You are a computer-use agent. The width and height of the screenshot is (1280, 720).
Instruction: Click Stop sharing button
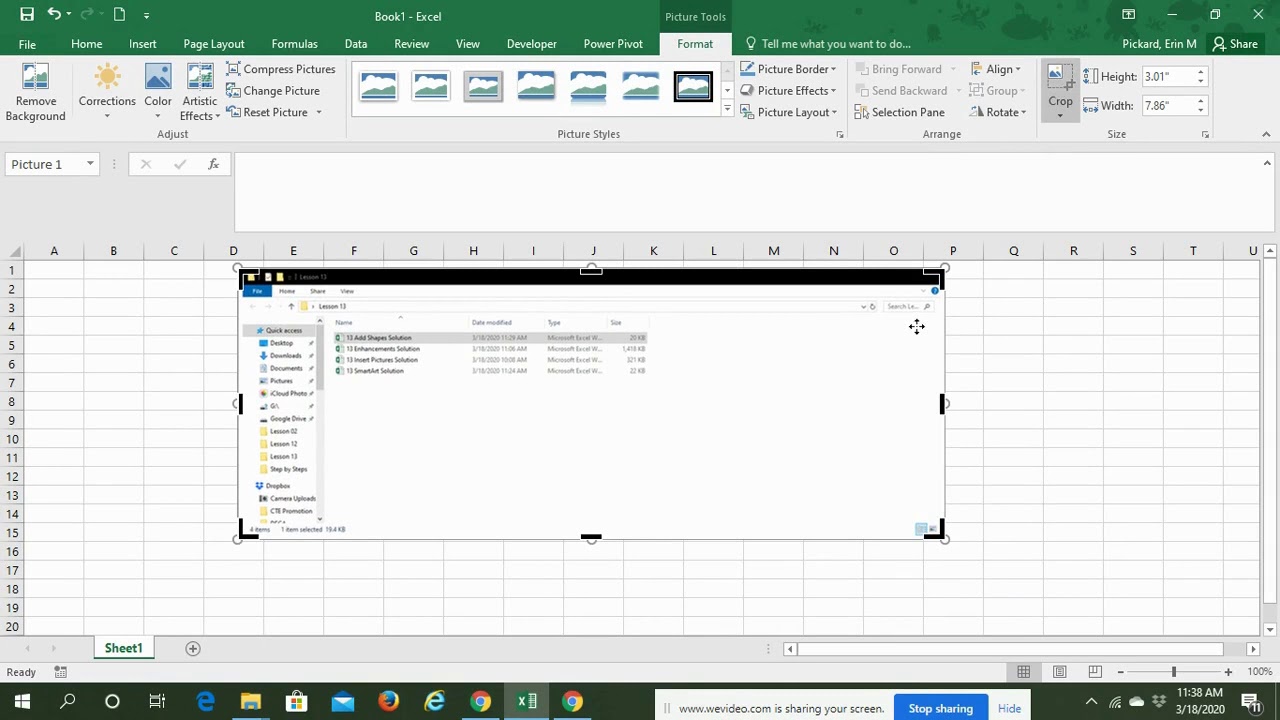click(940, 708)
